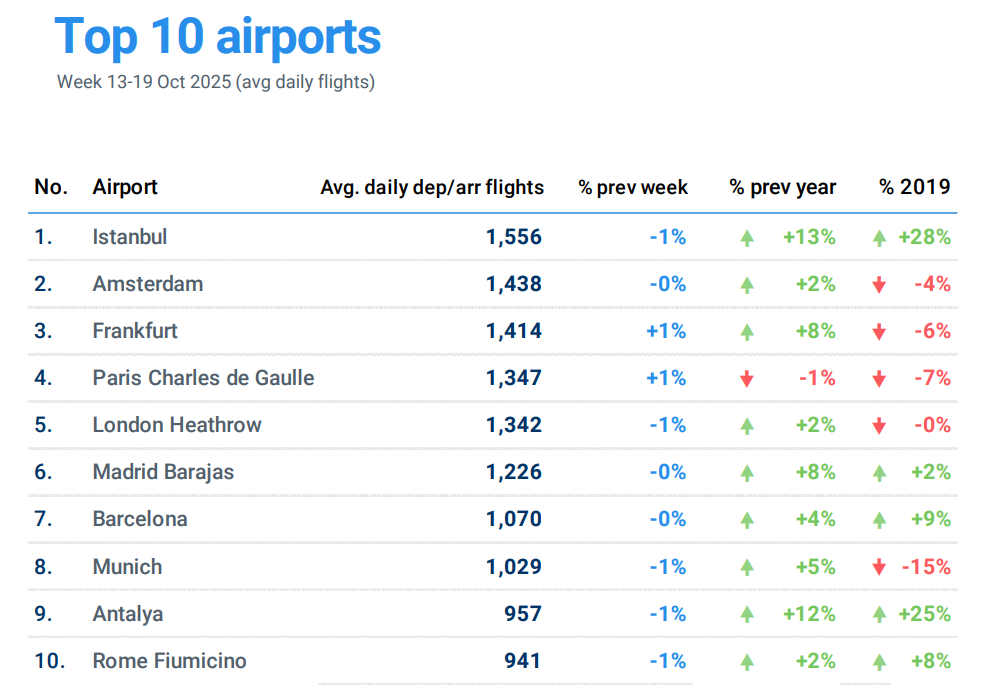Click the green up arrow beside Istanbul's +13%
This screenshot has height=693, width=999.
[746, 238]
